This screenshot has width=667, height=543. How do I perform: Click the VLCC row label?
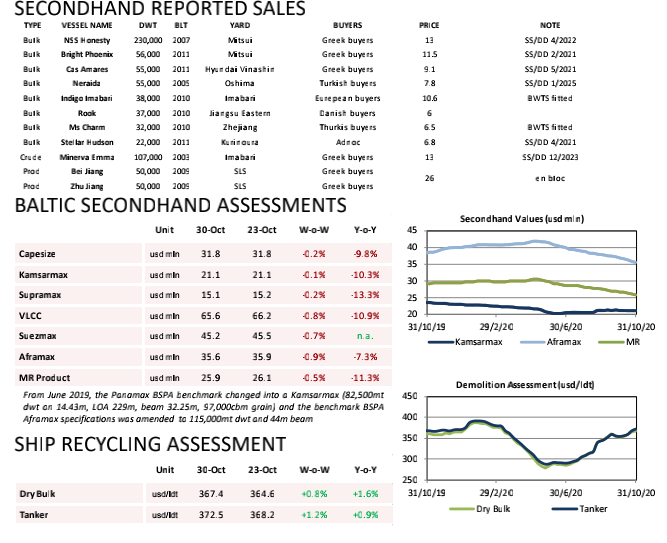coord(31,314)
